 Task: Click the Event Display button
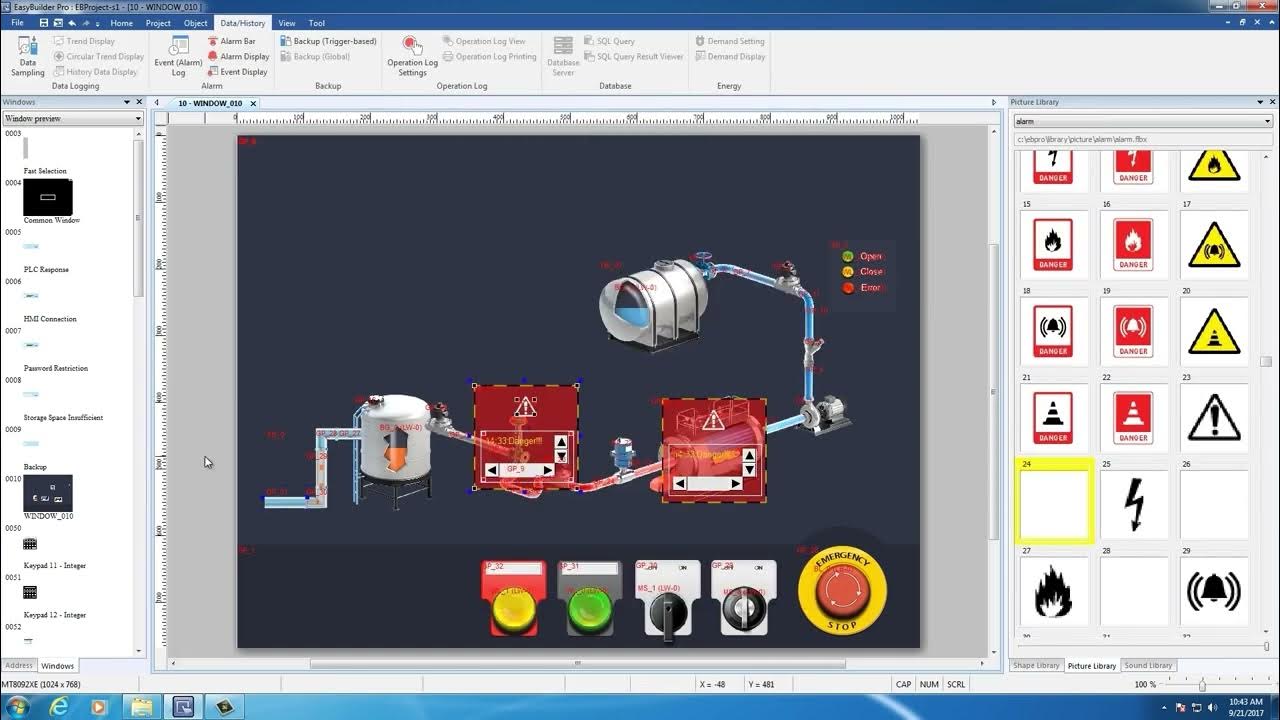click(x=243, y=72)
